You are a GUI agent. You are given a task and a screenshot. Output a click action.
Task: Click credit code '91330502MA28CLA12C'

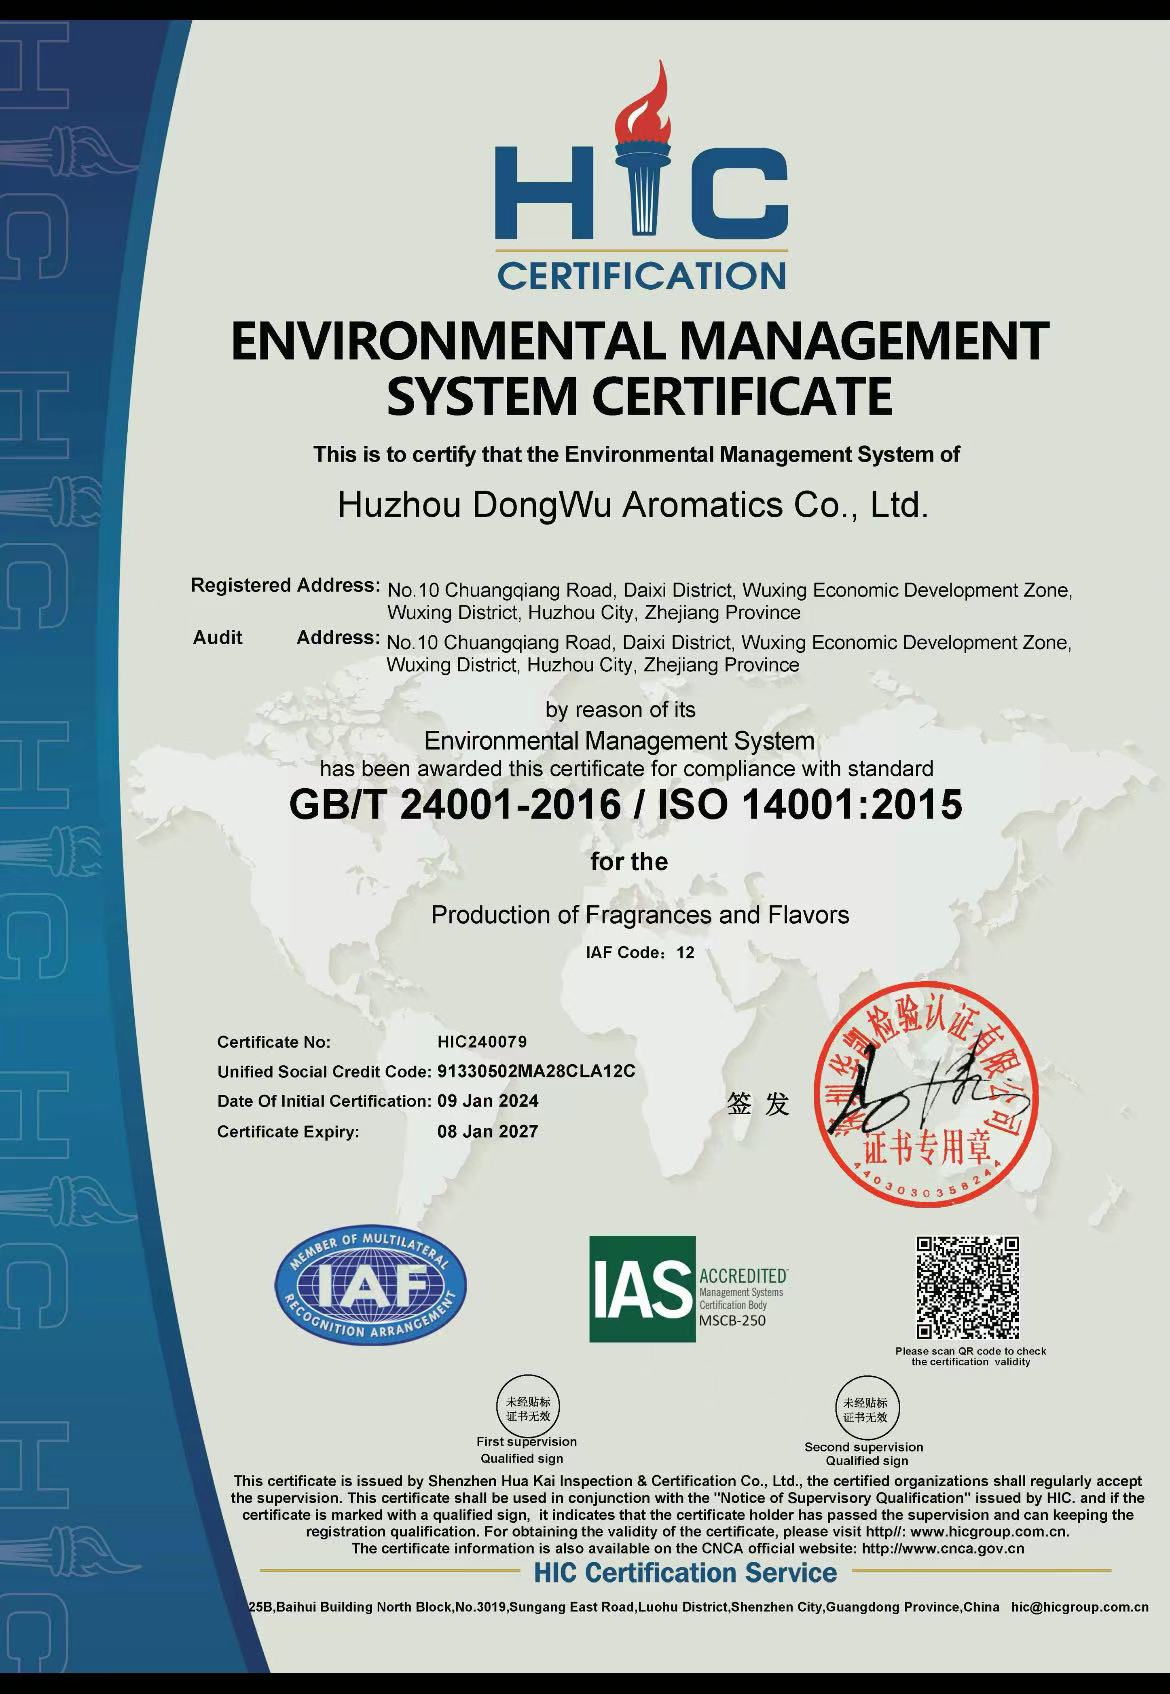point(537,1071)
